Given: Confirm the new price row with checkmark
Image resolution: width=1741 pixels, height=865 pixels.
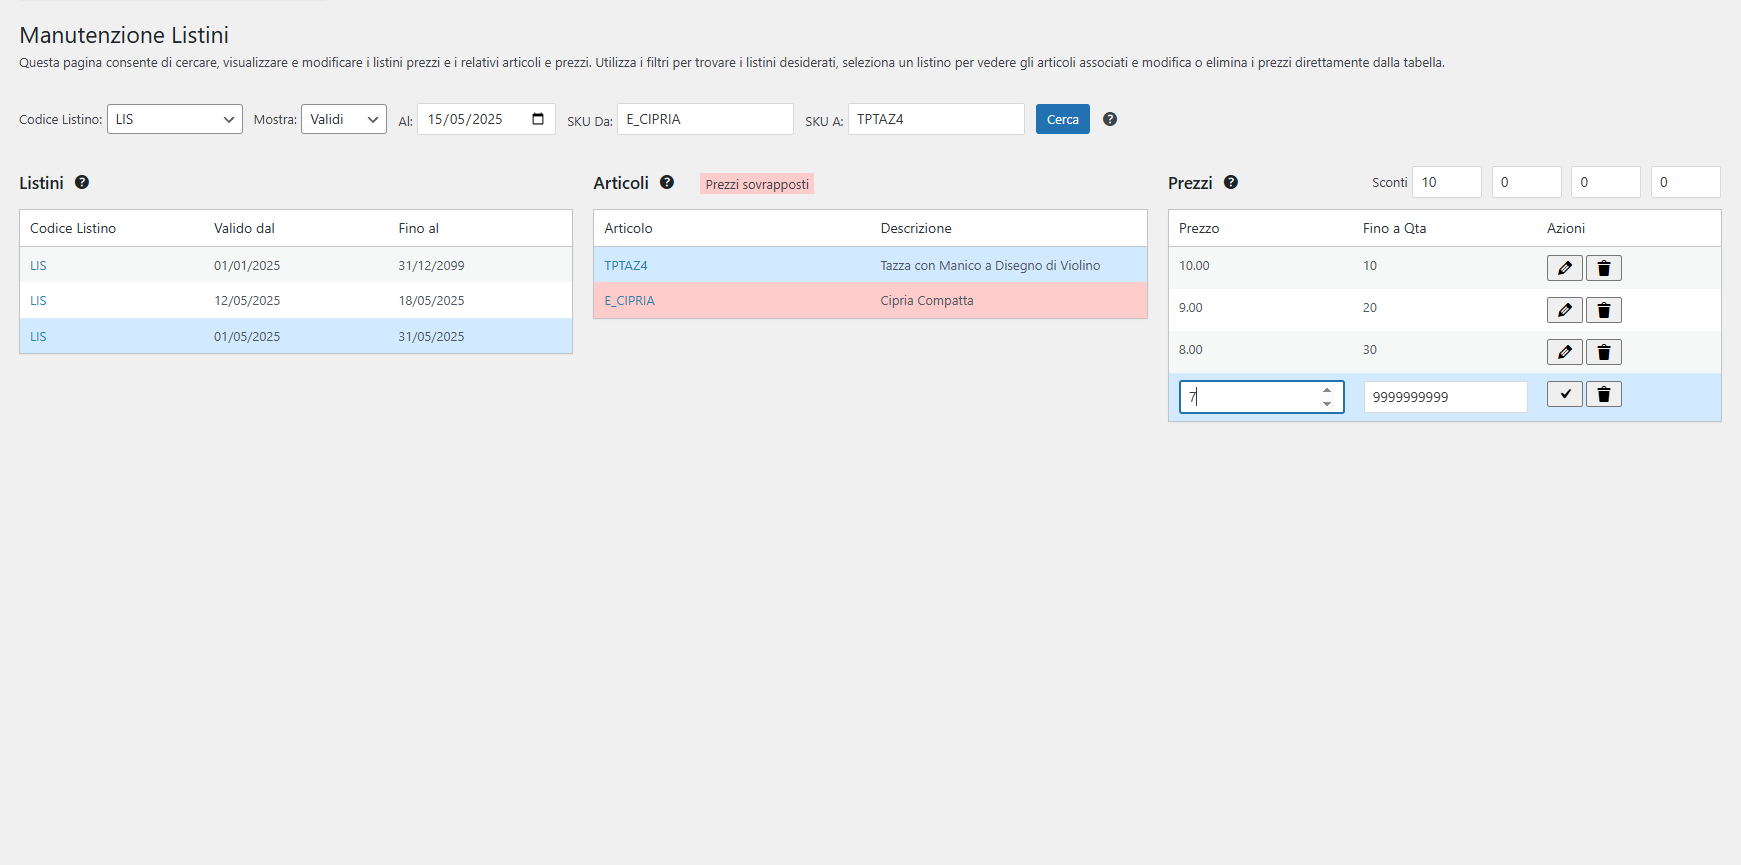Looking at the screenshot, I should [x=1565, y=394].
